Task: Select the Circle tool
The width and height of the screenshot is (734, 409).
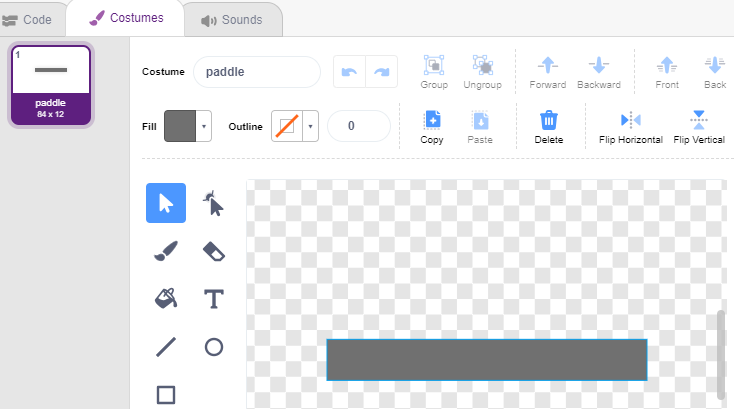Action: (x=213, y=347)
